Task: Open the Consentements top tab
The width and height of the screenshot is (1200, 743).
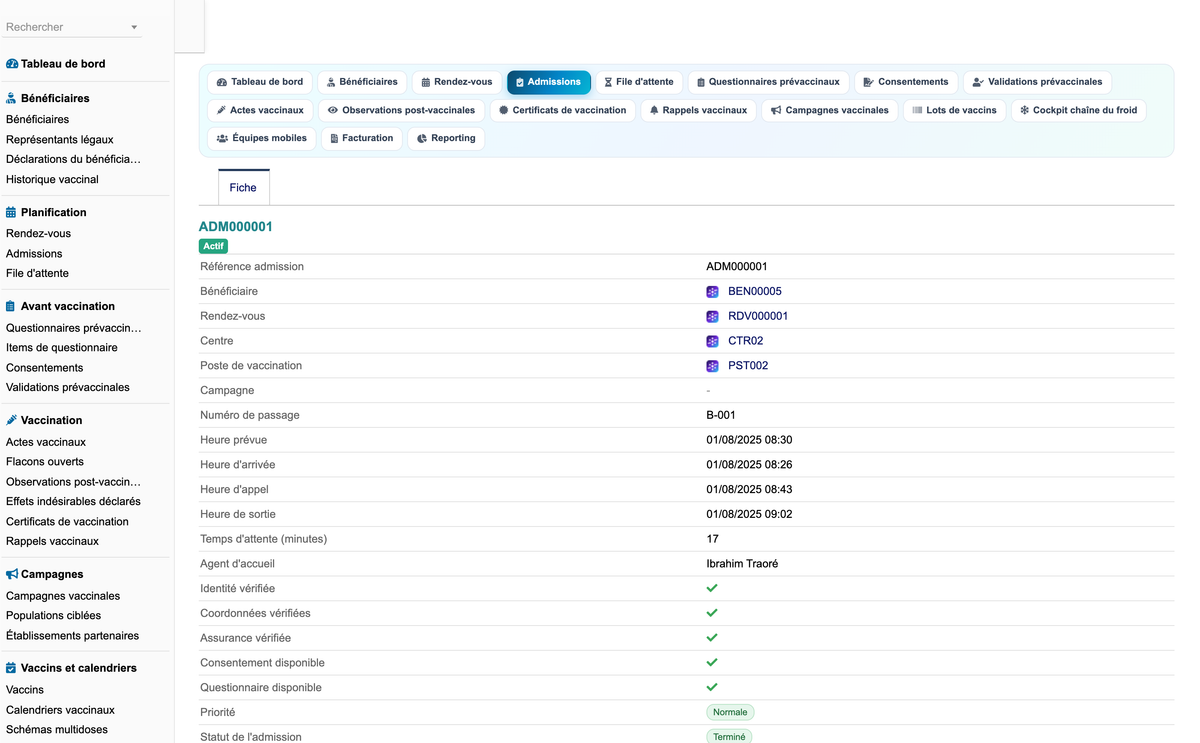Action: pos(906,82)
